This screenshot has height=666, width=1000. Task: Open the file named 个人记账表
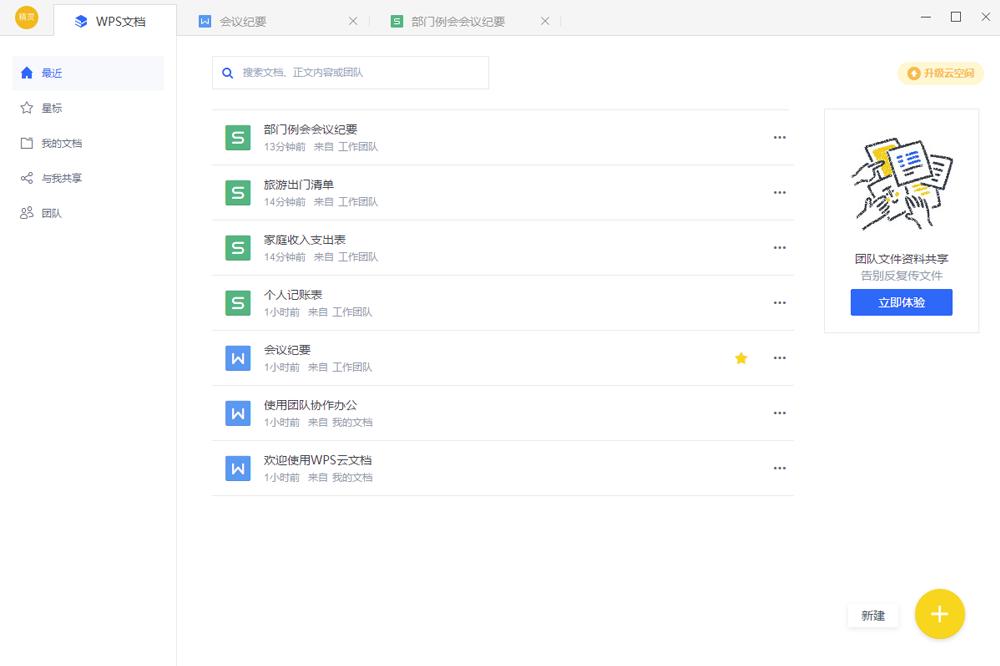[x=293, y=295]
